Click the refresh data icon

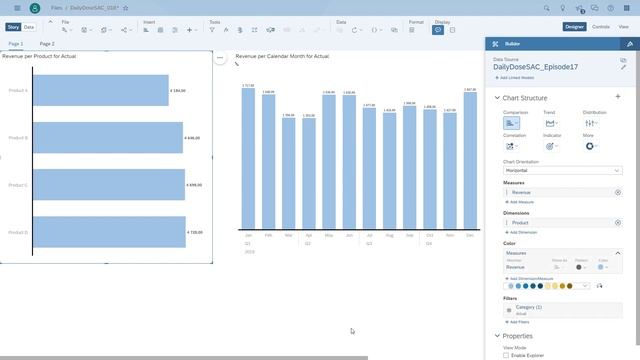click(354, 30)
